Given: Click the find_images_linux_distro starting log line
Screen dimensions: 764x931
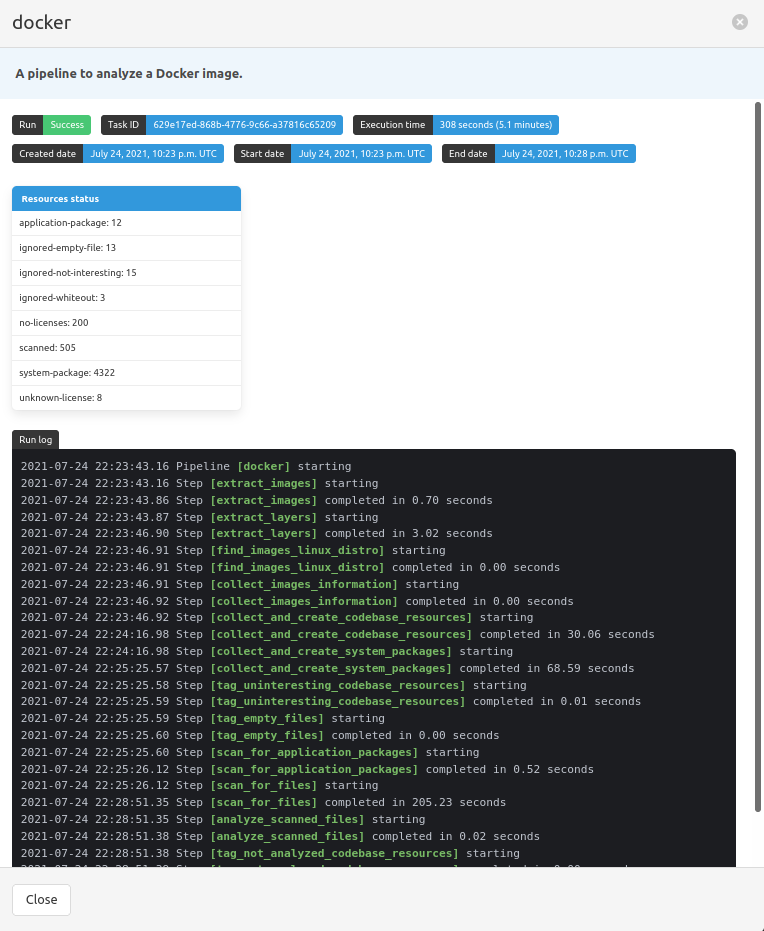Looking at the screenshot, I should coord(233,550).
